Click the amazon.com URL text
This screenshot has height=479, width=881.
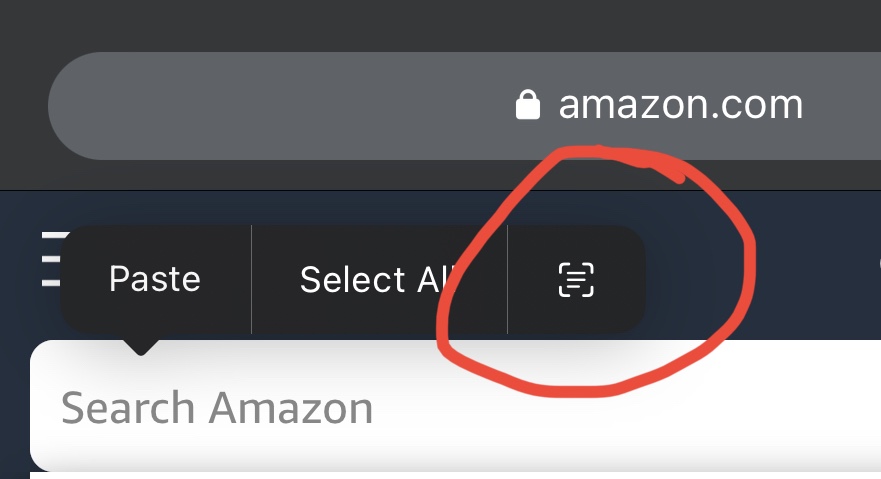click(x=680, y=104)
